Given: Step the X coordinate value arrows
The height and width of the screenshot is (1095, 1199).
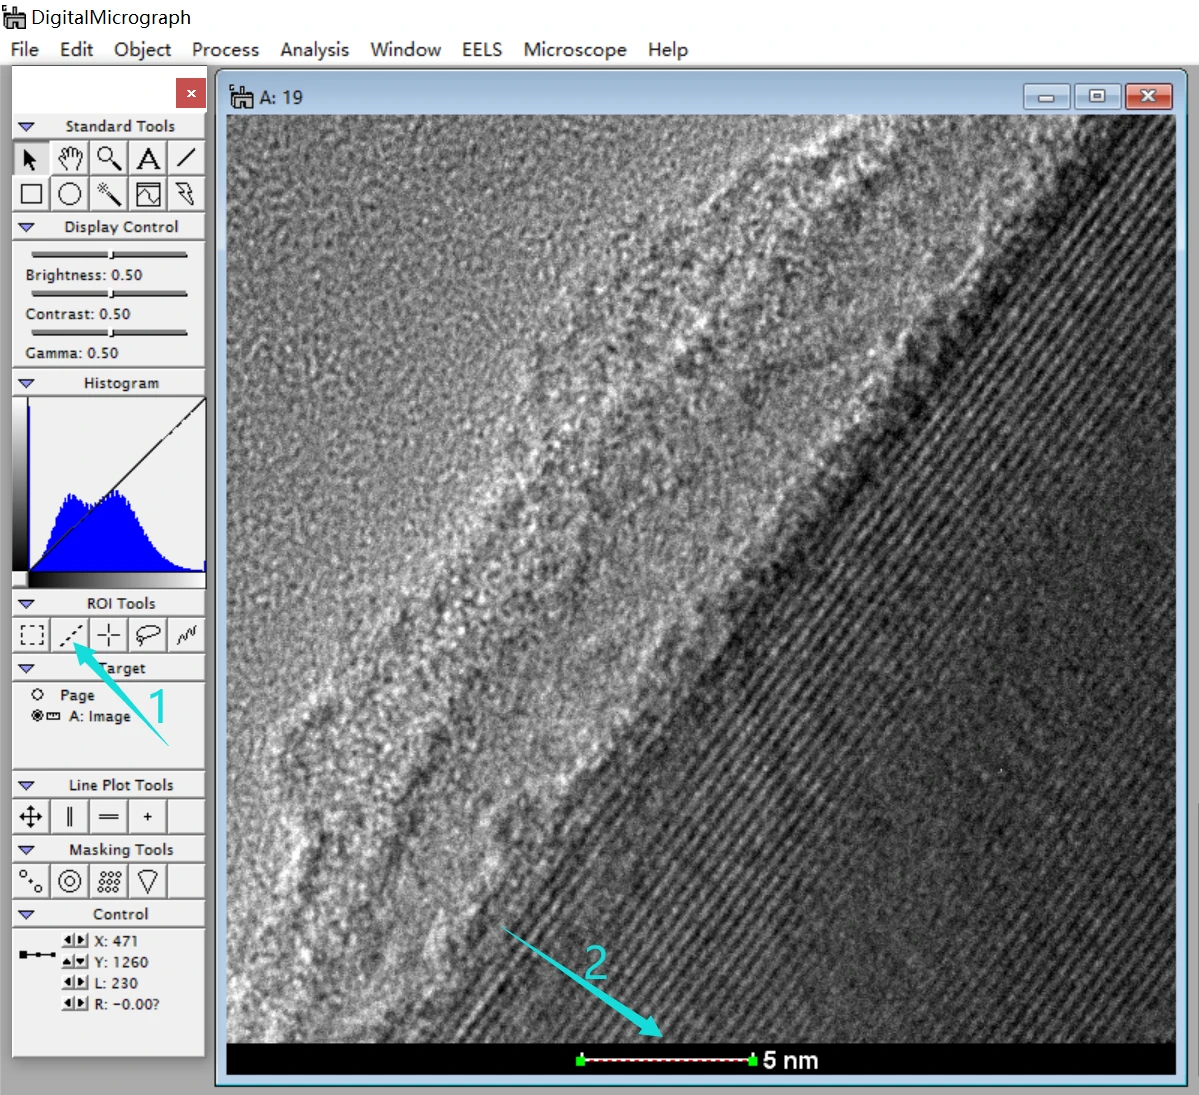Looking at the screenshot, I should [75, 940].
